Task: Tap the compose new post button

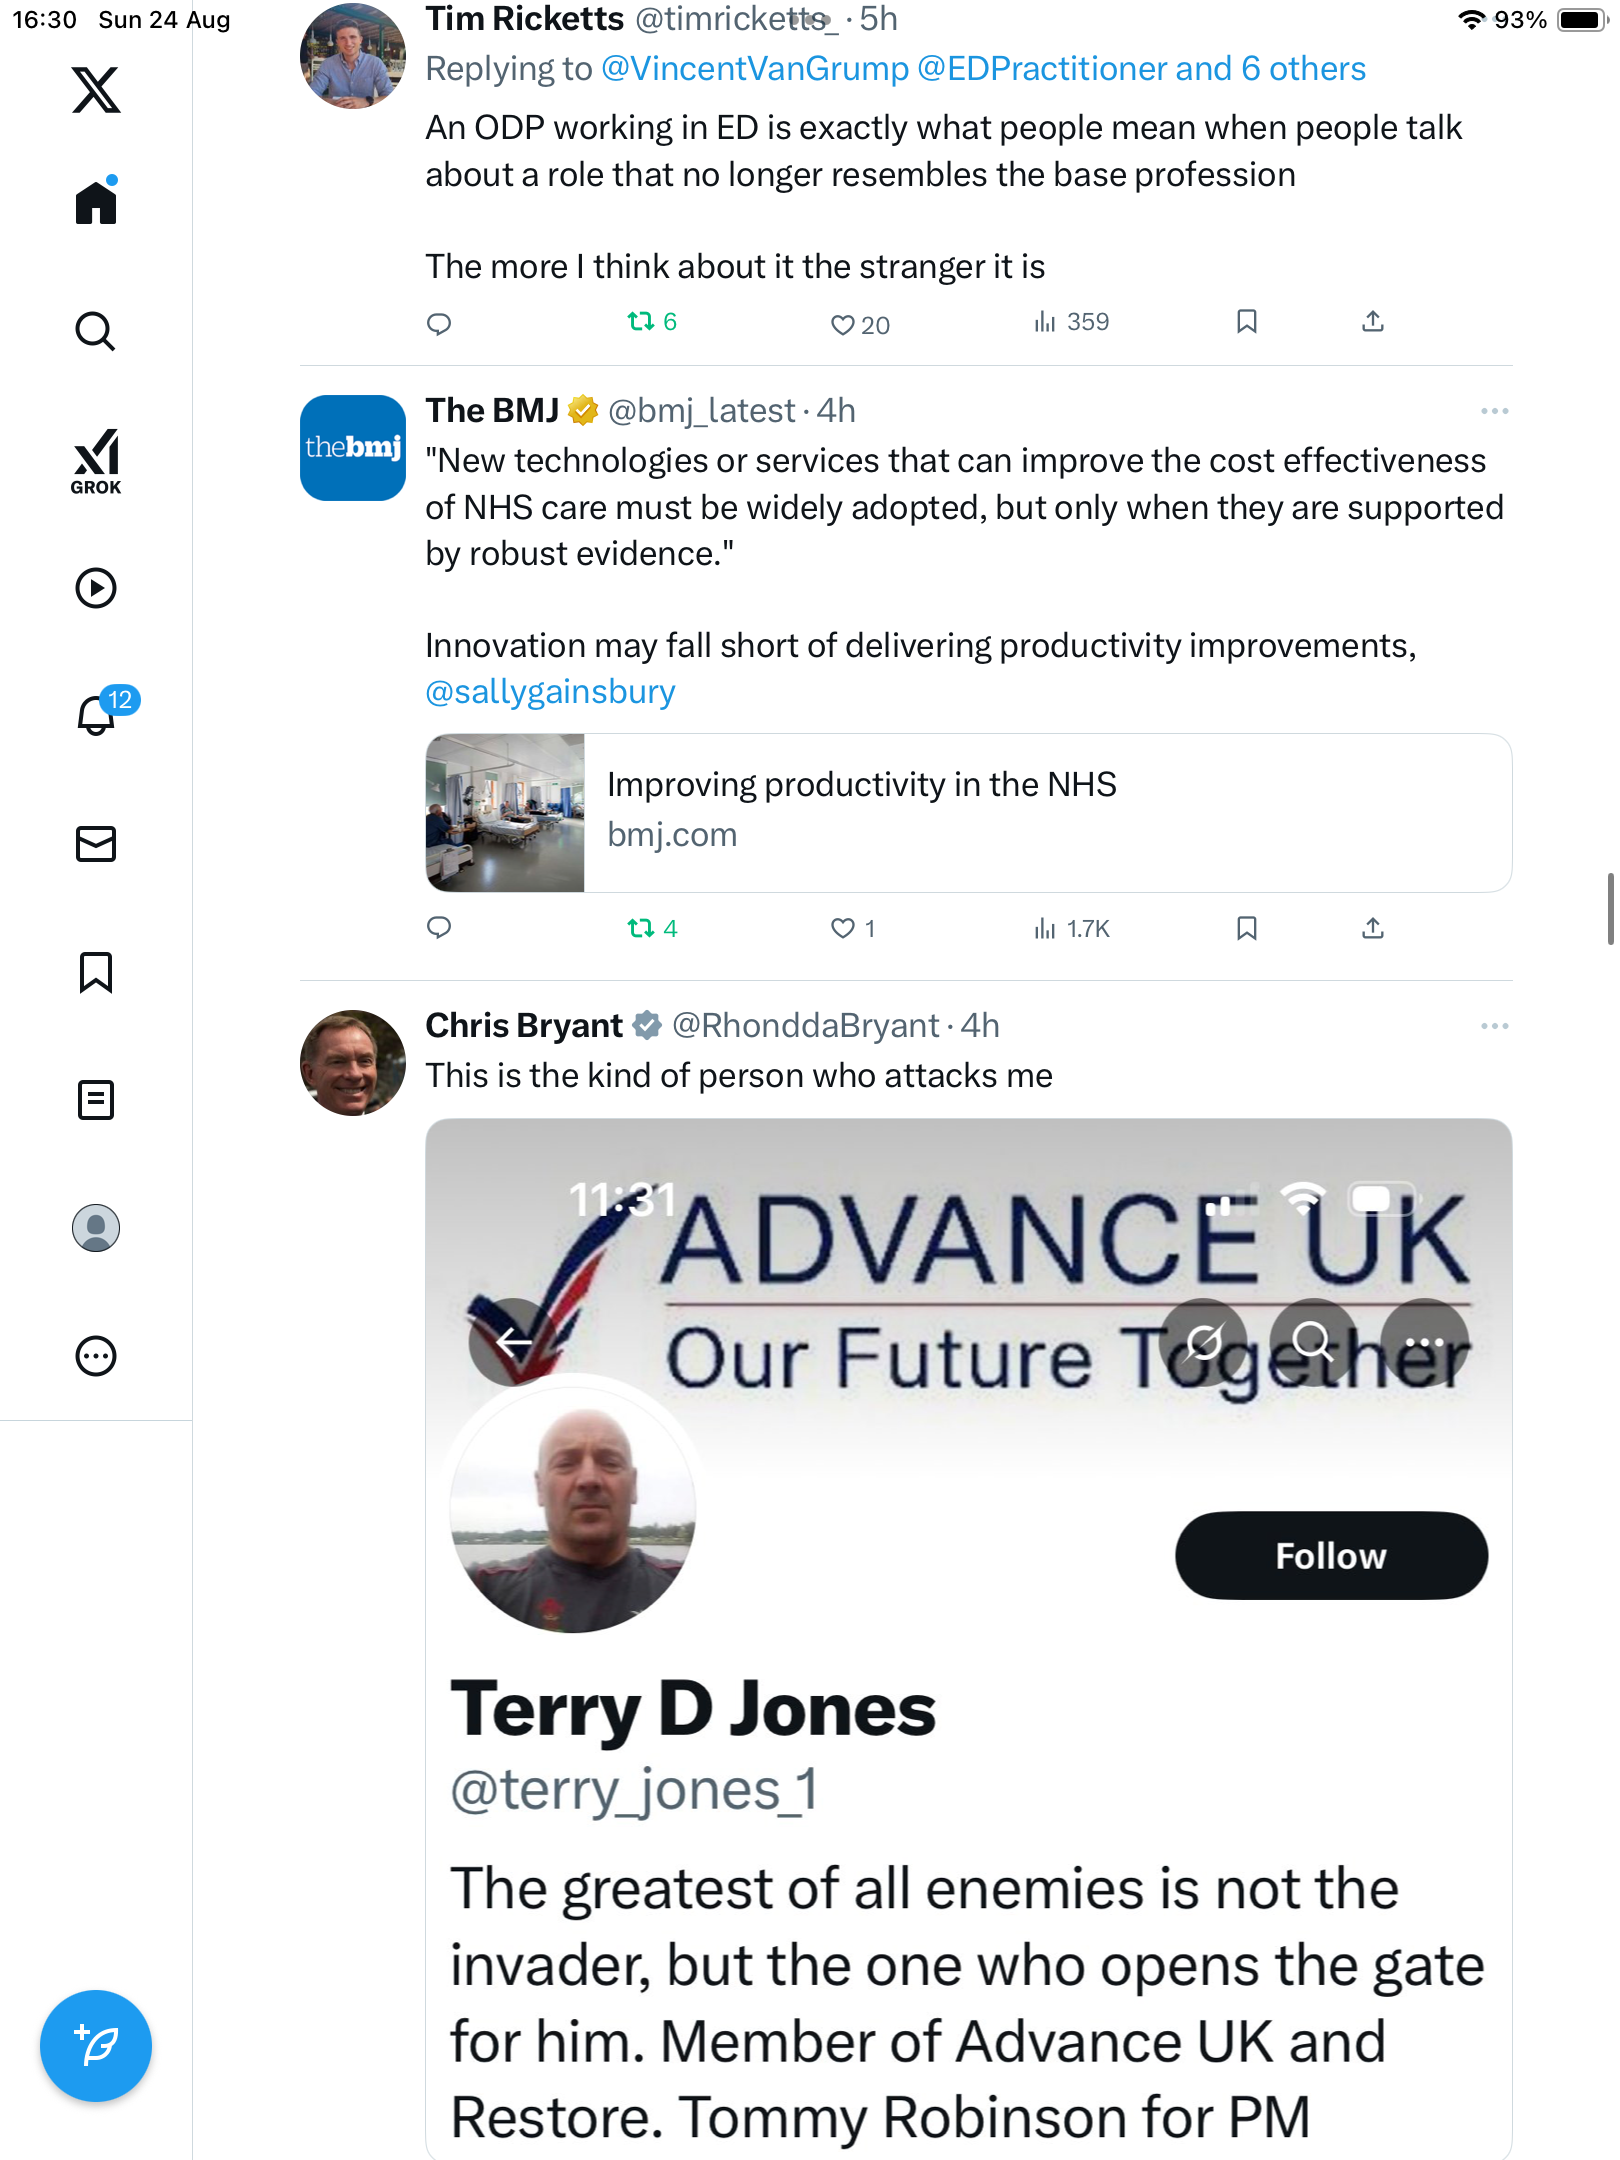Action: click(96, 2045)
